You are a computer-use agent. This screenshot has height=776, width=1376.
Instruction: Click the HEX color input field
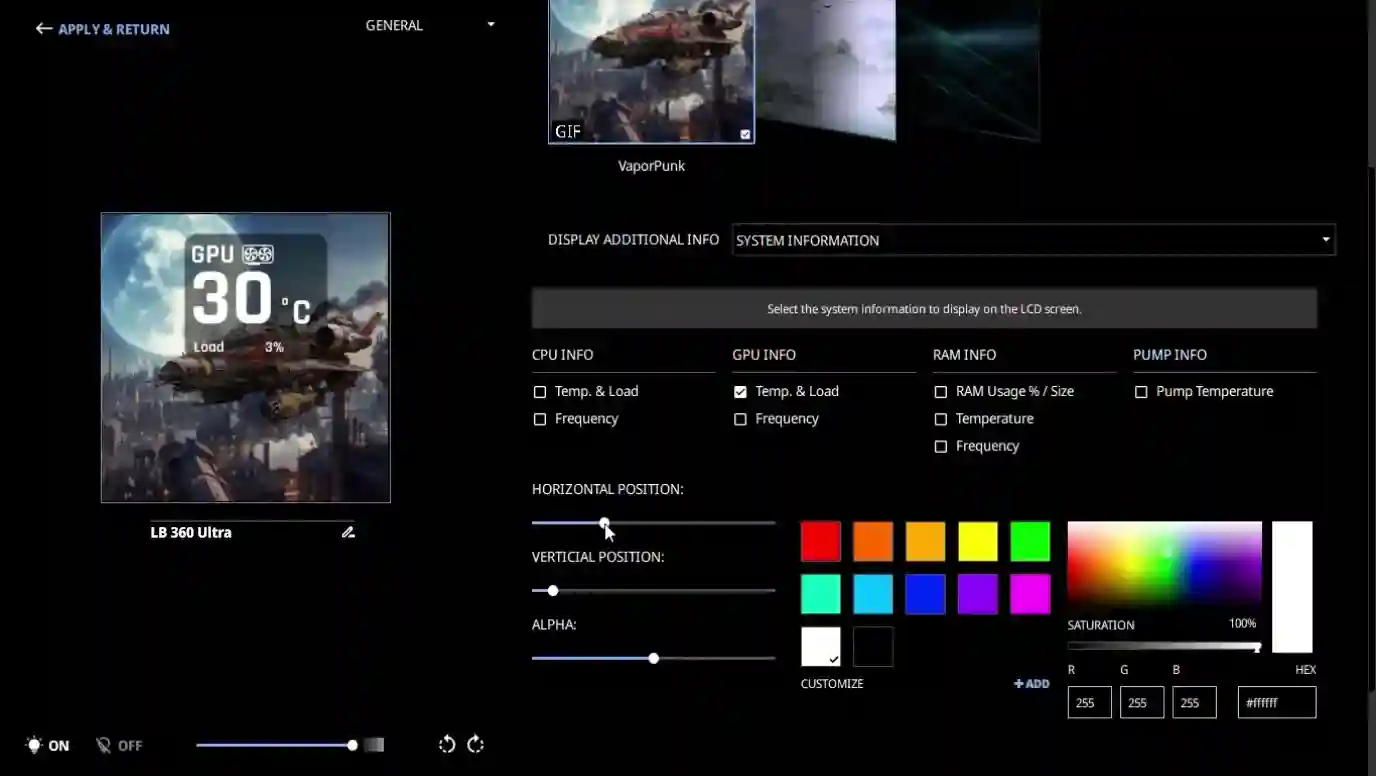[x=1276, y=702]
